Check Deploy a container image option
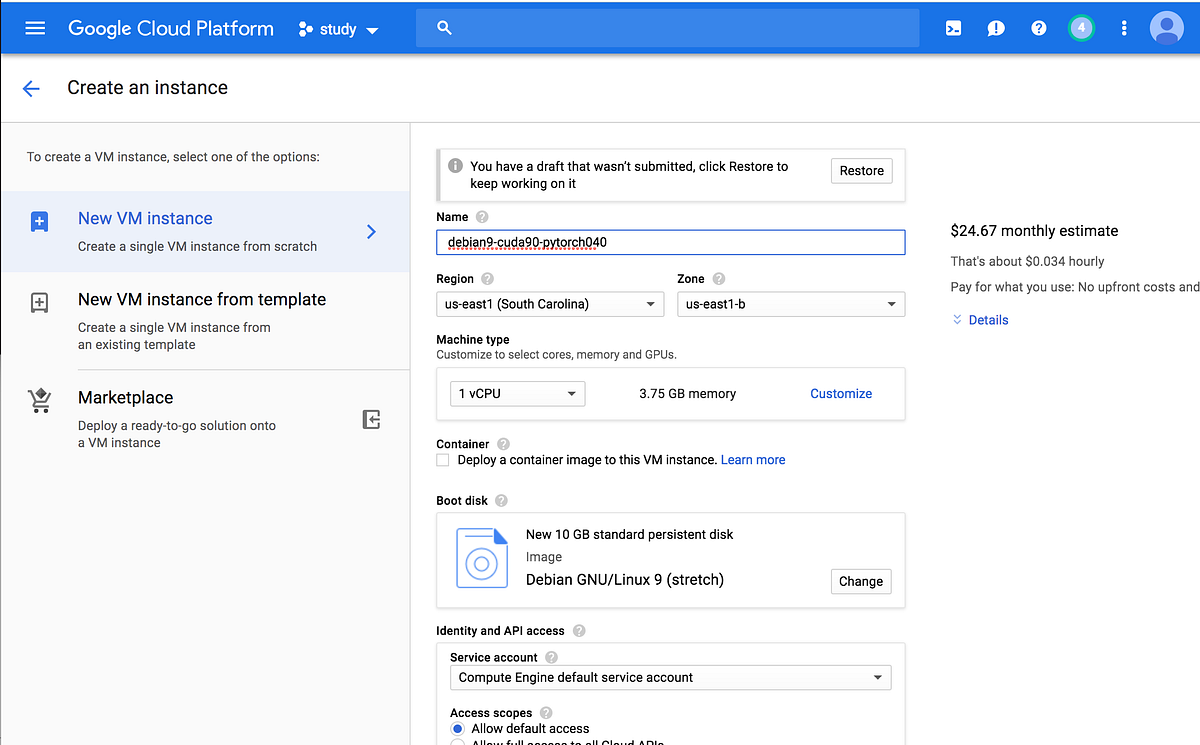 coord(442,459)
